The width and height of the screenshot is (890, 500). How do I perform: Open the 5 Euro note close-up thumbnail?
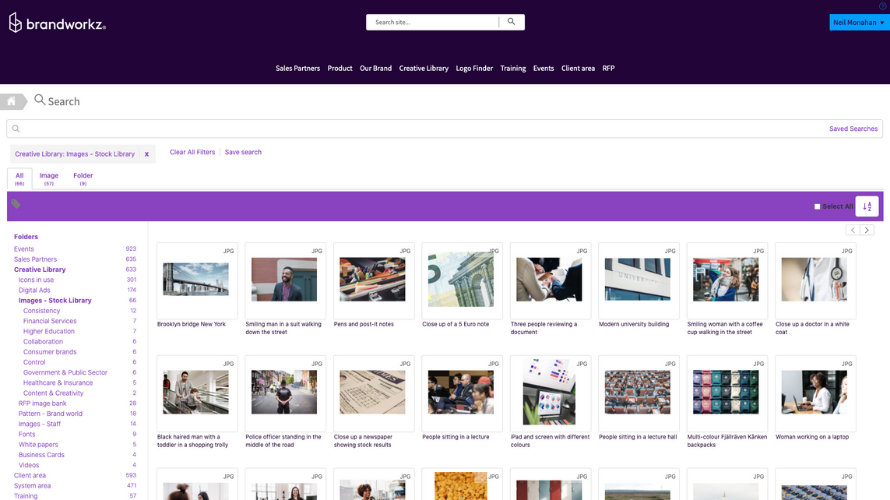(461, 279)
